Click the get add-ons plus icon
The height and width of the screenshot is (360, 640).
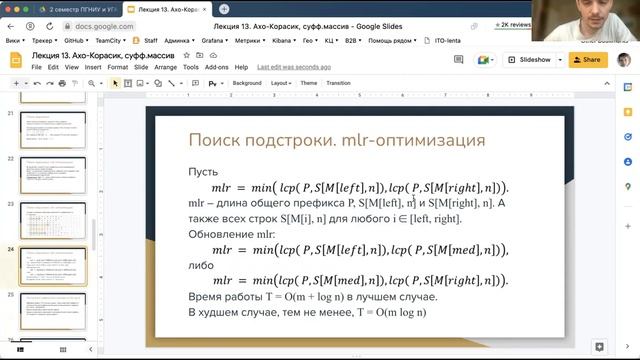coord(628,226)
